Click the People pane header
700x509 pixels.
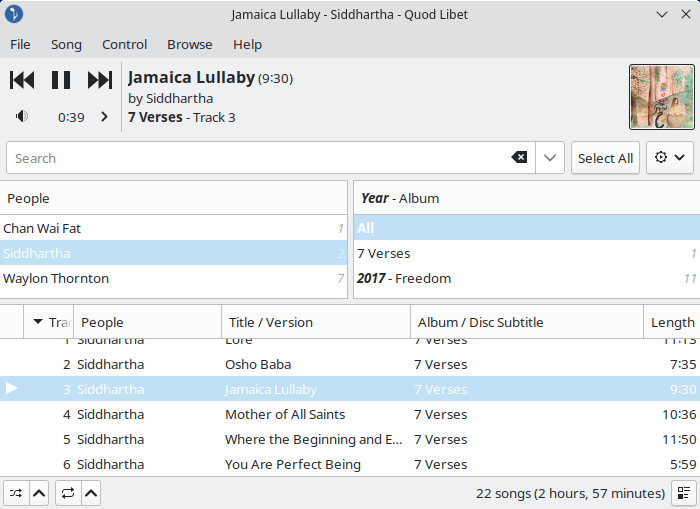click(x=173, y=198)
